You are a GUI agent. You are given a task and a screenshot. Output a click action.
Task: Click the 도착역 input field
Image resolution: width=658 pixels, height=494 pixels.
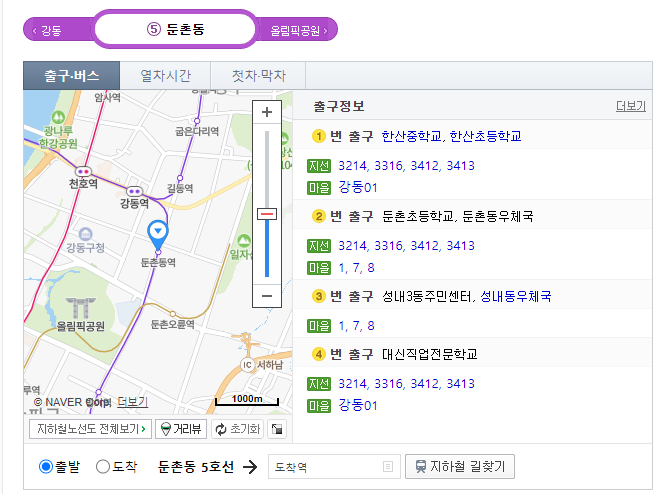[325, 467]
